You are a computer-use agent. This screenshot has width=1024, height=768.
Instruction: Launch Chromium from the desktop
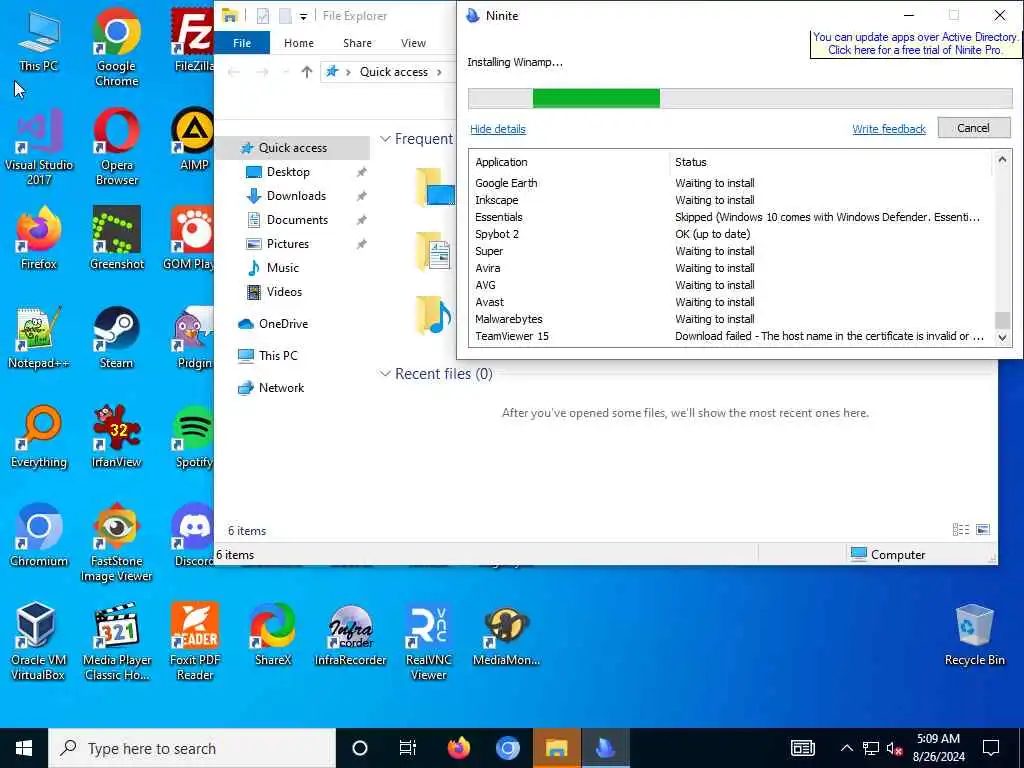39,536
